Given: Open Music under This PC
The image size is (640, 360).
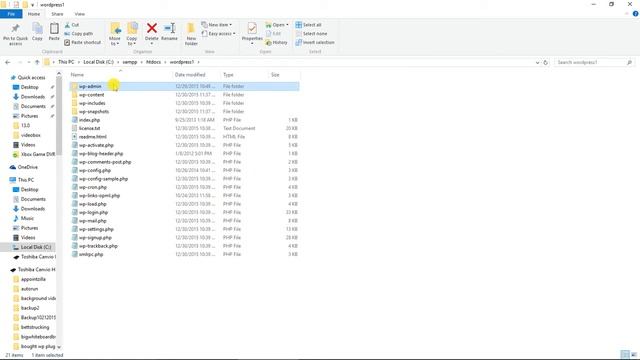Looking at the screenshot, I should pos(27,218).
